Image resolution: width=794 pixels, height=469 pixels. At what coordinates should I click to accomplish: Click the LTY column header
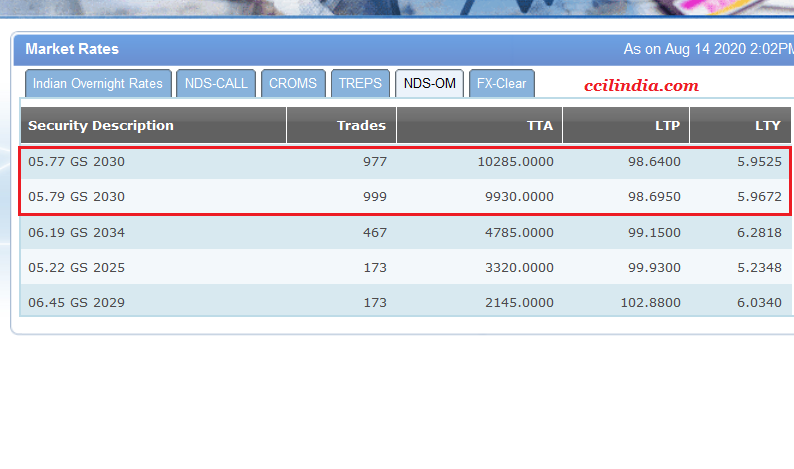point(740,125)
